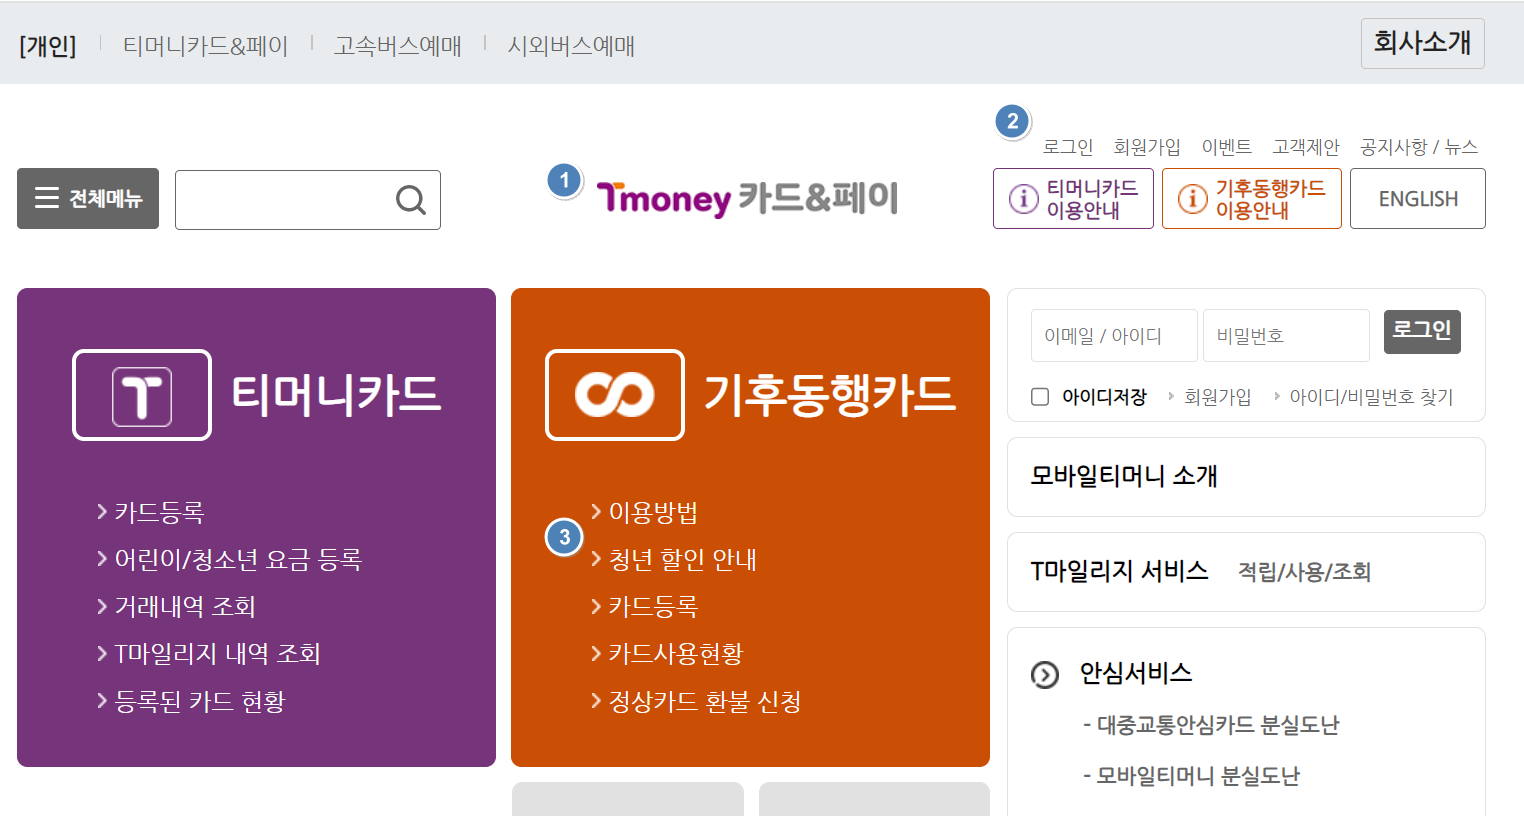
Task: Open the 기후동행카드 이용안내 button
Action: [x=1251, y=198]
